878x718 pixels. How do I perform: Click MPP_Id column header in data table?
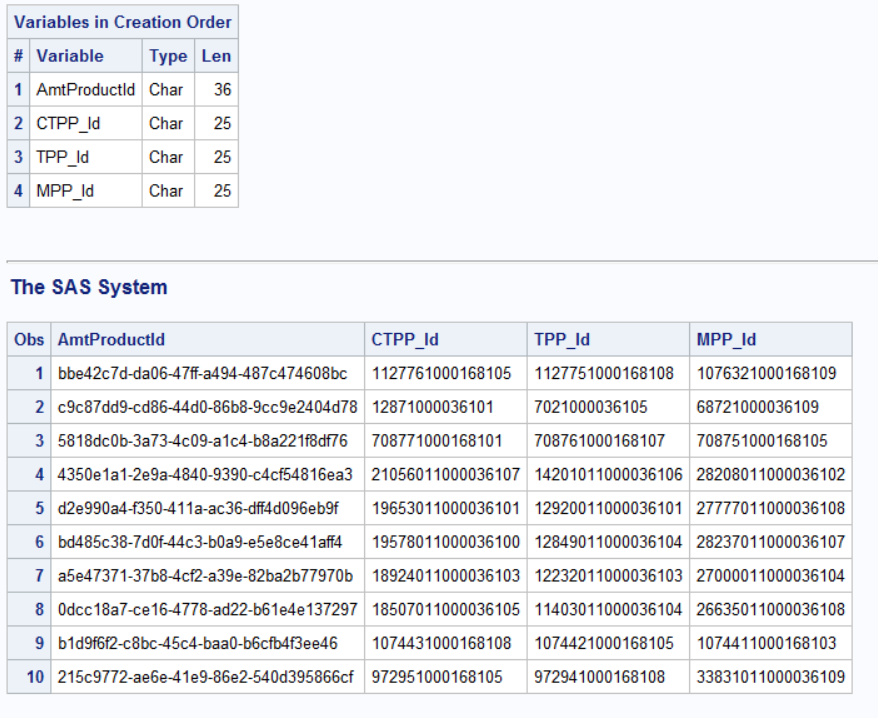click(x=726, y=340)
